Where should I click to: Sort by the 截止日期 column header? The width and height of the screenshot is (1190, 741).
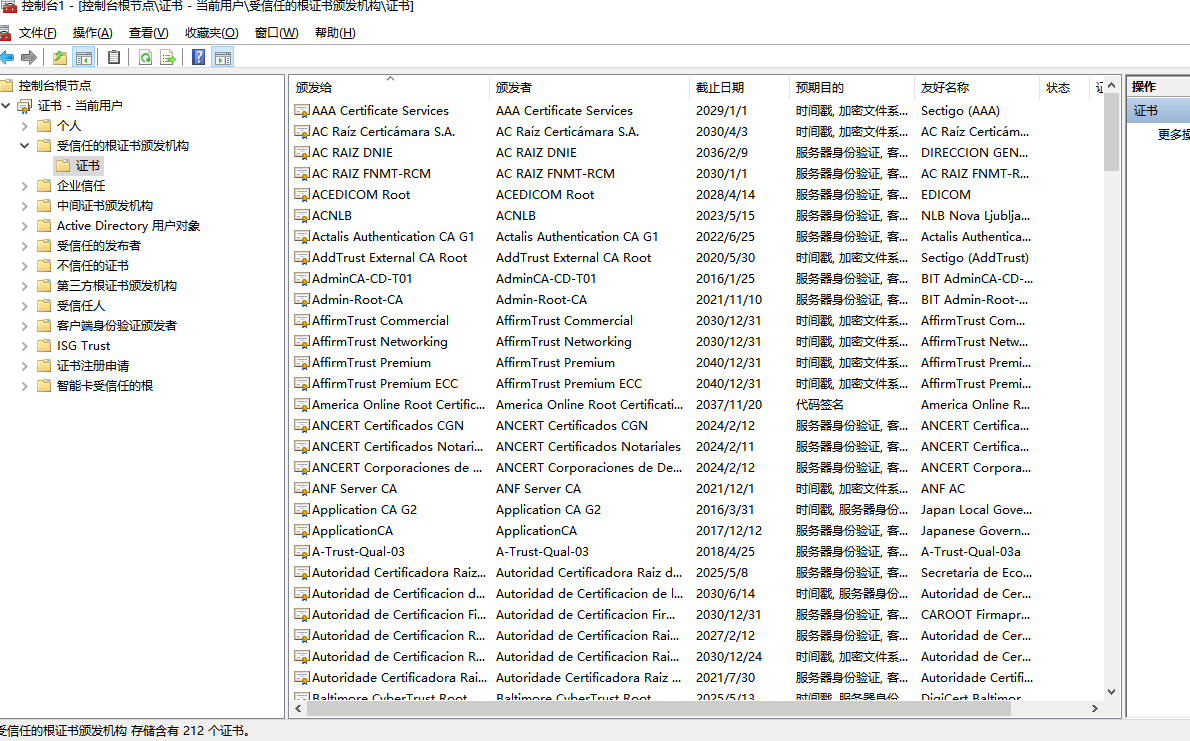point(720,88)
